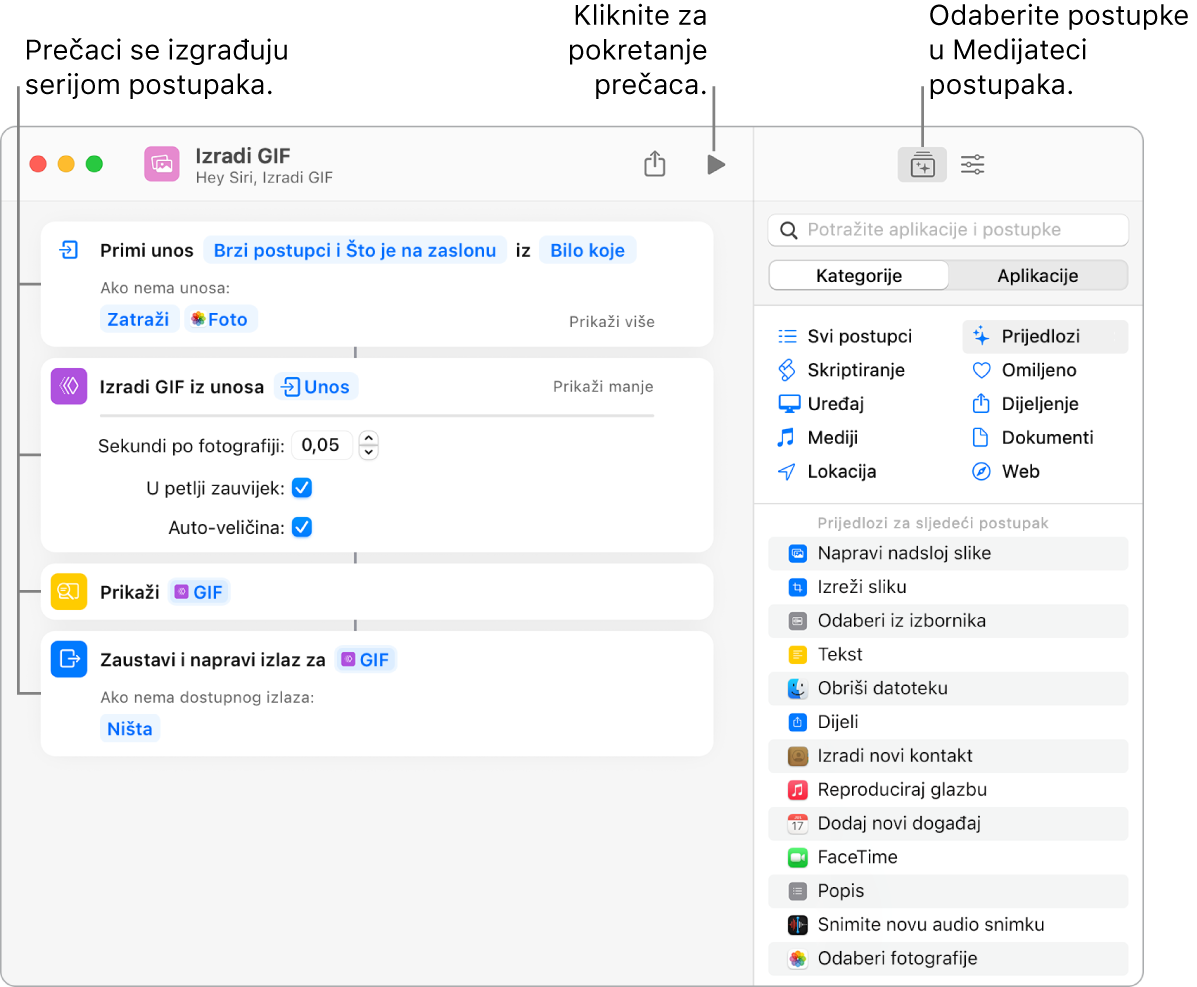
Task: Run the Izradi GIF shortcut
Action: pos(715,164)
